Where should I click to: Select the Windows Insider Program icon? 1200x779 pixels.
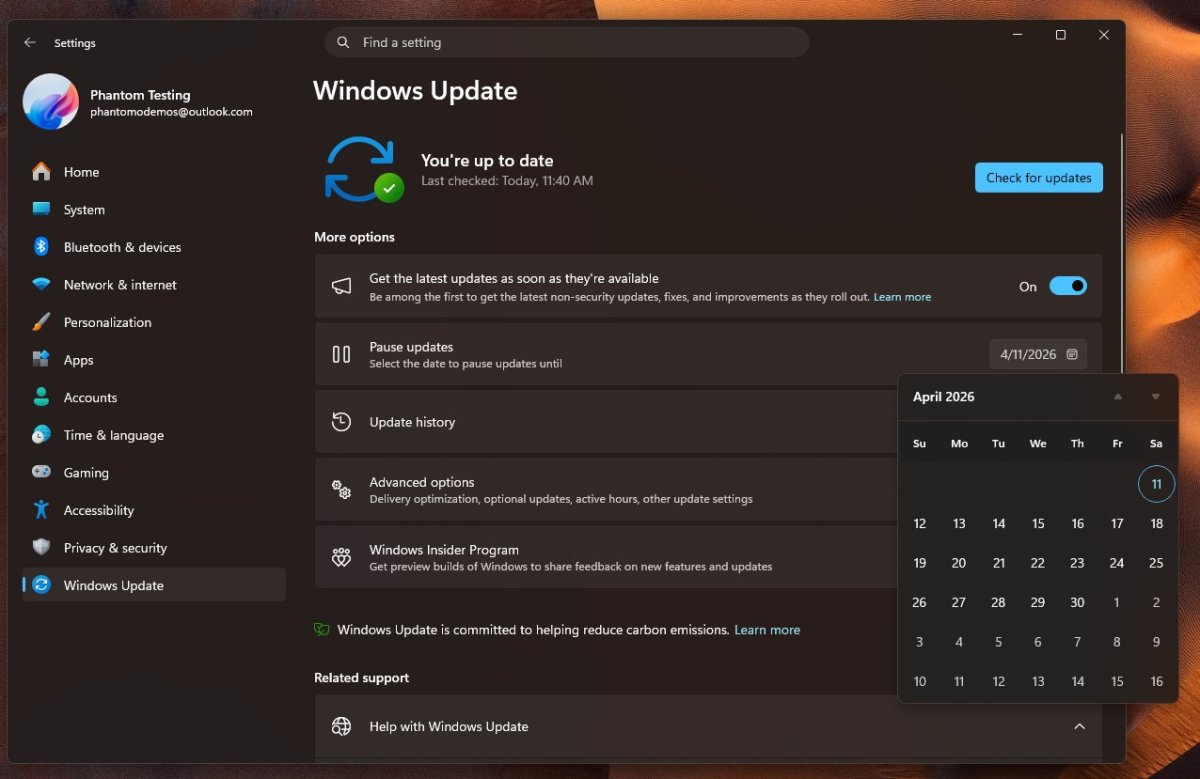click(x=341, y=557)
